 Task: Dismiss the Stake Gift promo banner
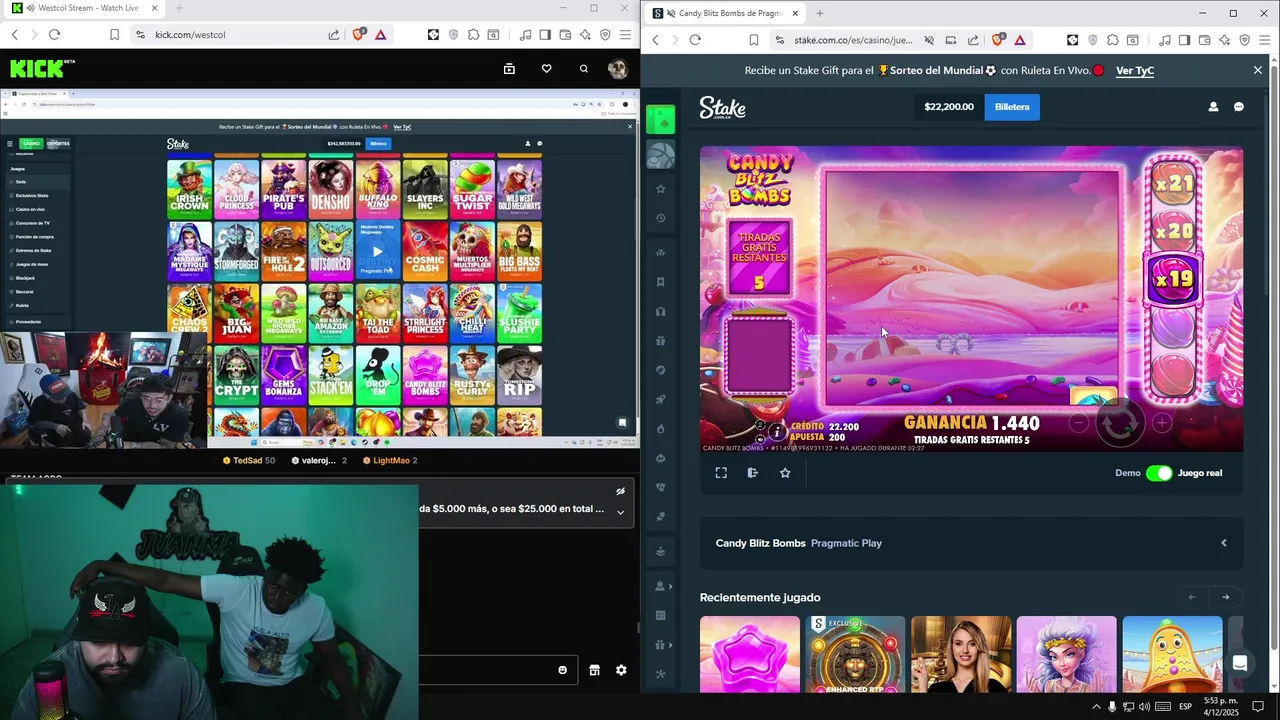point(1258,70)
